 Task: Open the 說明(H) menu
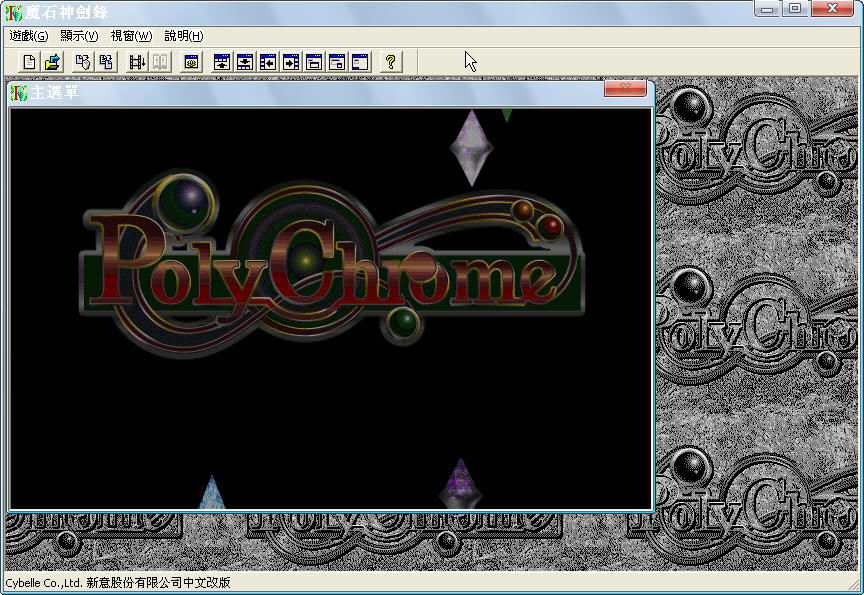pos(184,35)
